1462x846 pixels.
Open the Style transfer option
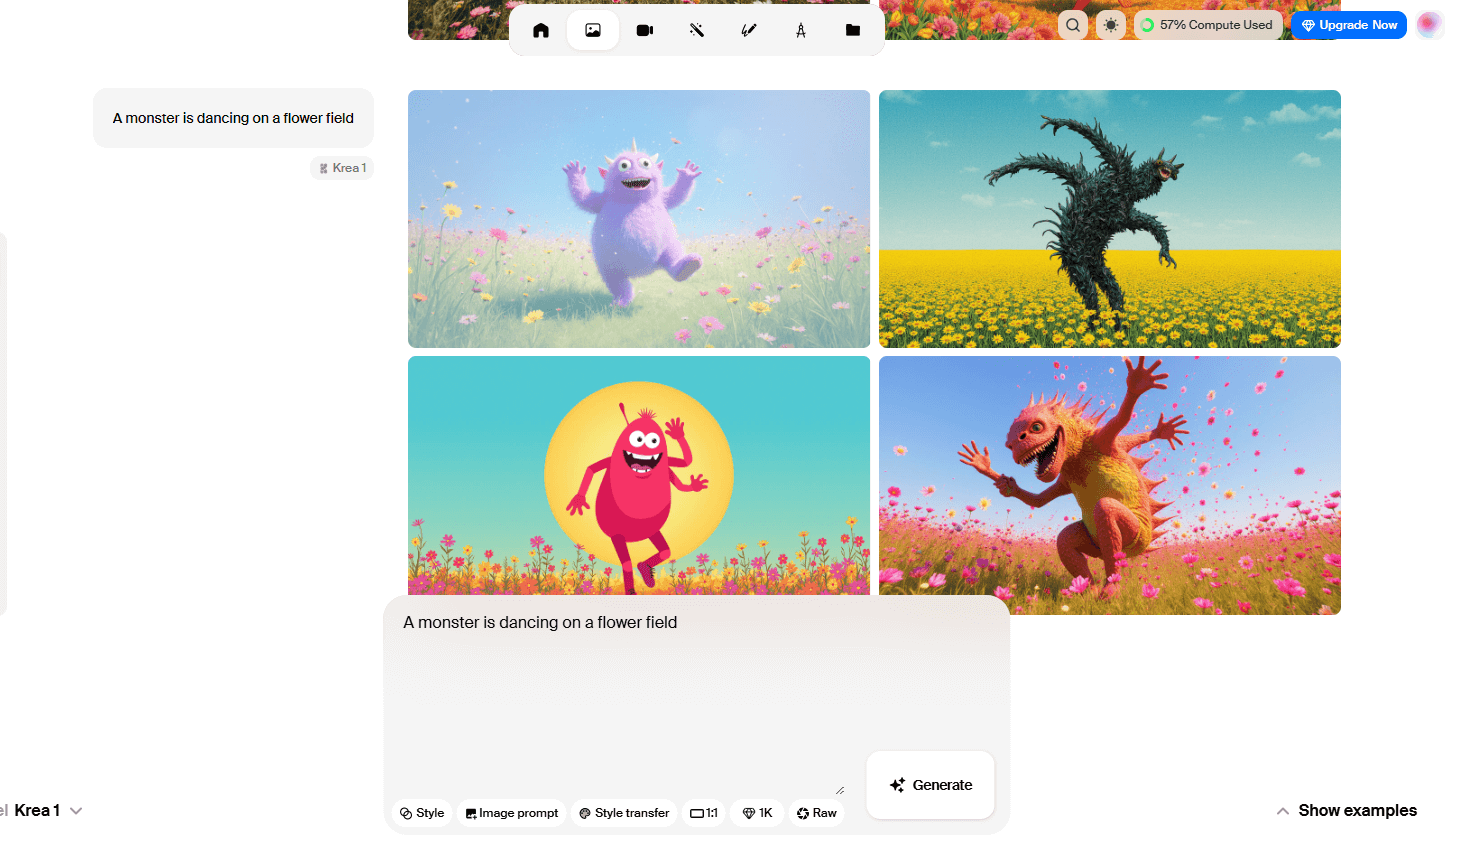pos(624,813)
